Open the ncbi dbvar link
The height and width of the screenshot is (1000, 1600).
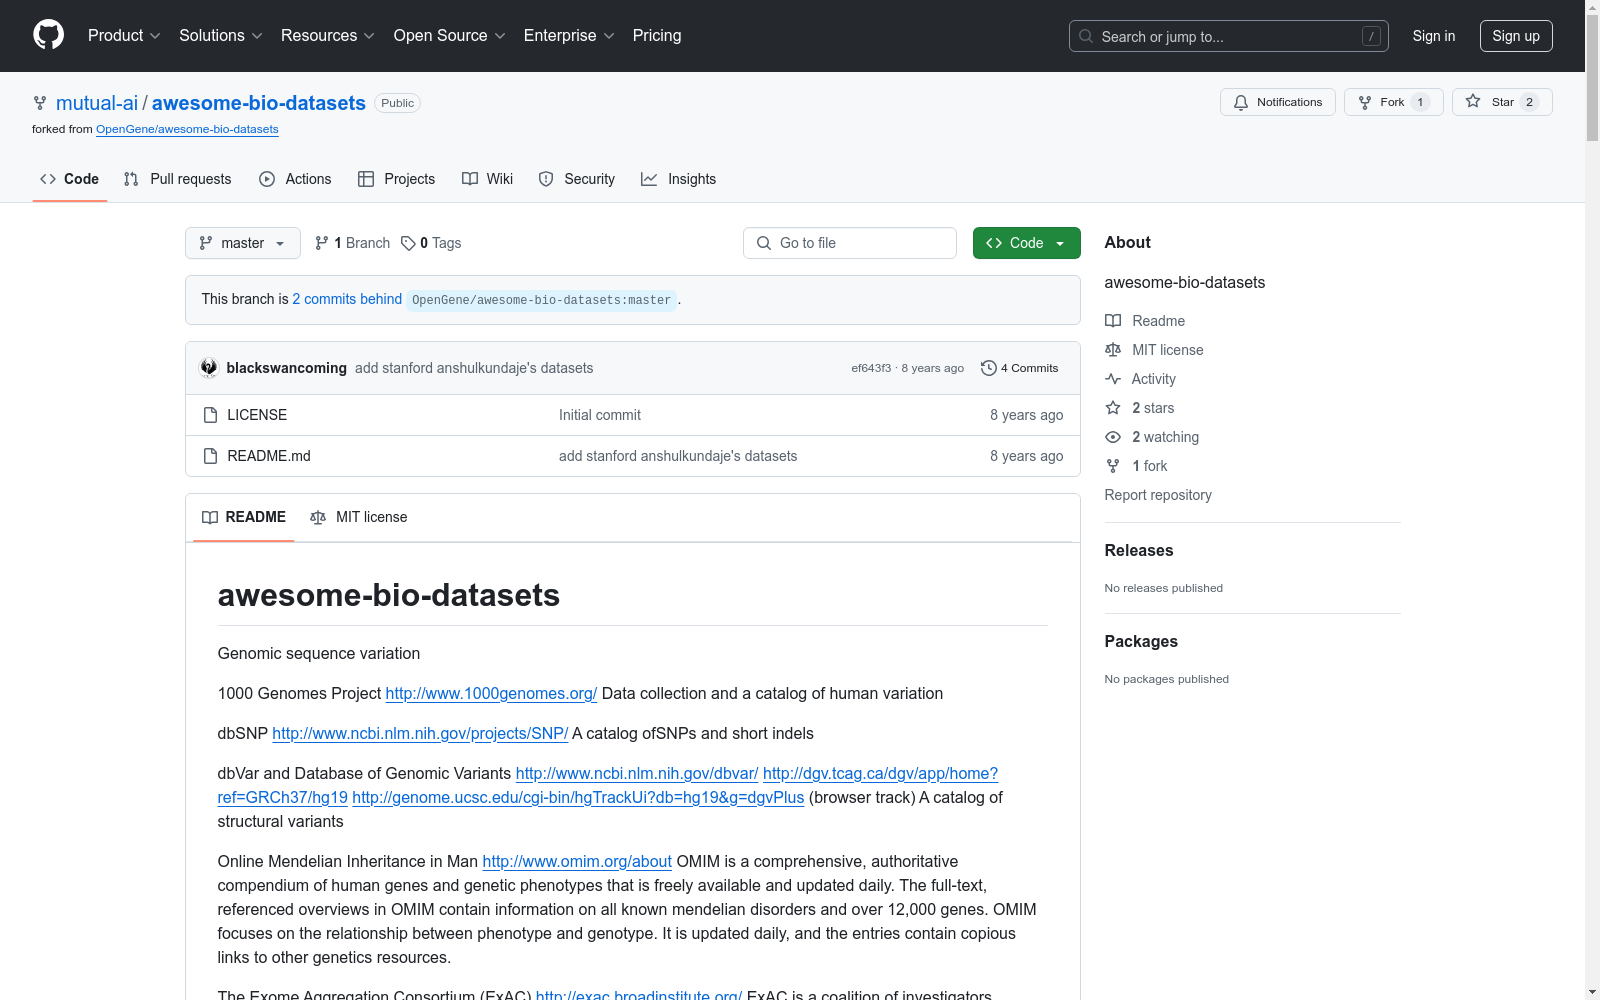tap(637, 773)
